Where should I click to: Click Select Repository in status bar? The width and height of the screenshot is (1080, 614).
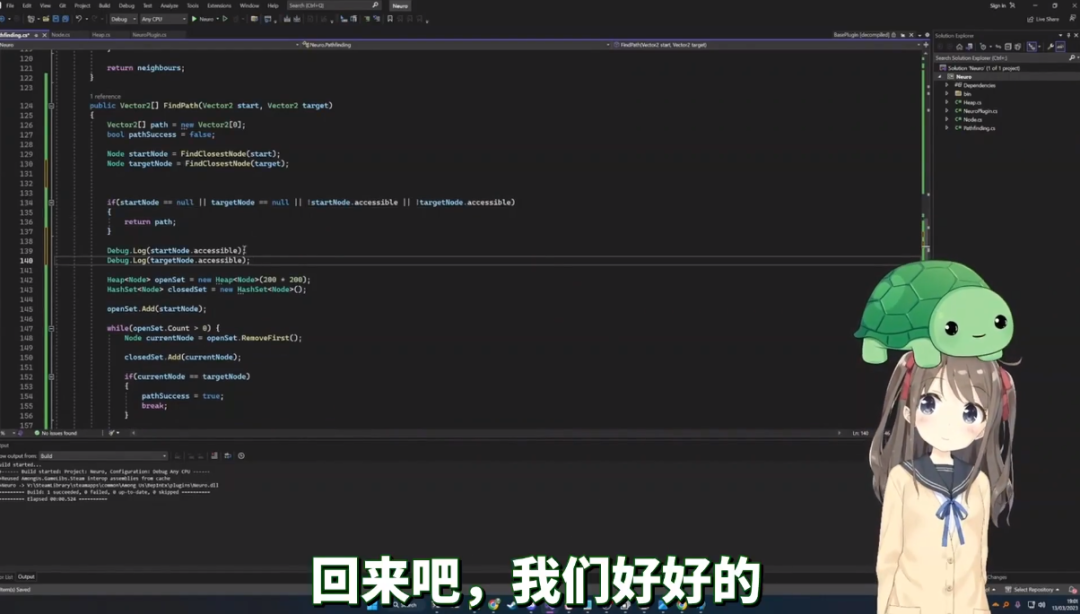tap(1032, 590)
